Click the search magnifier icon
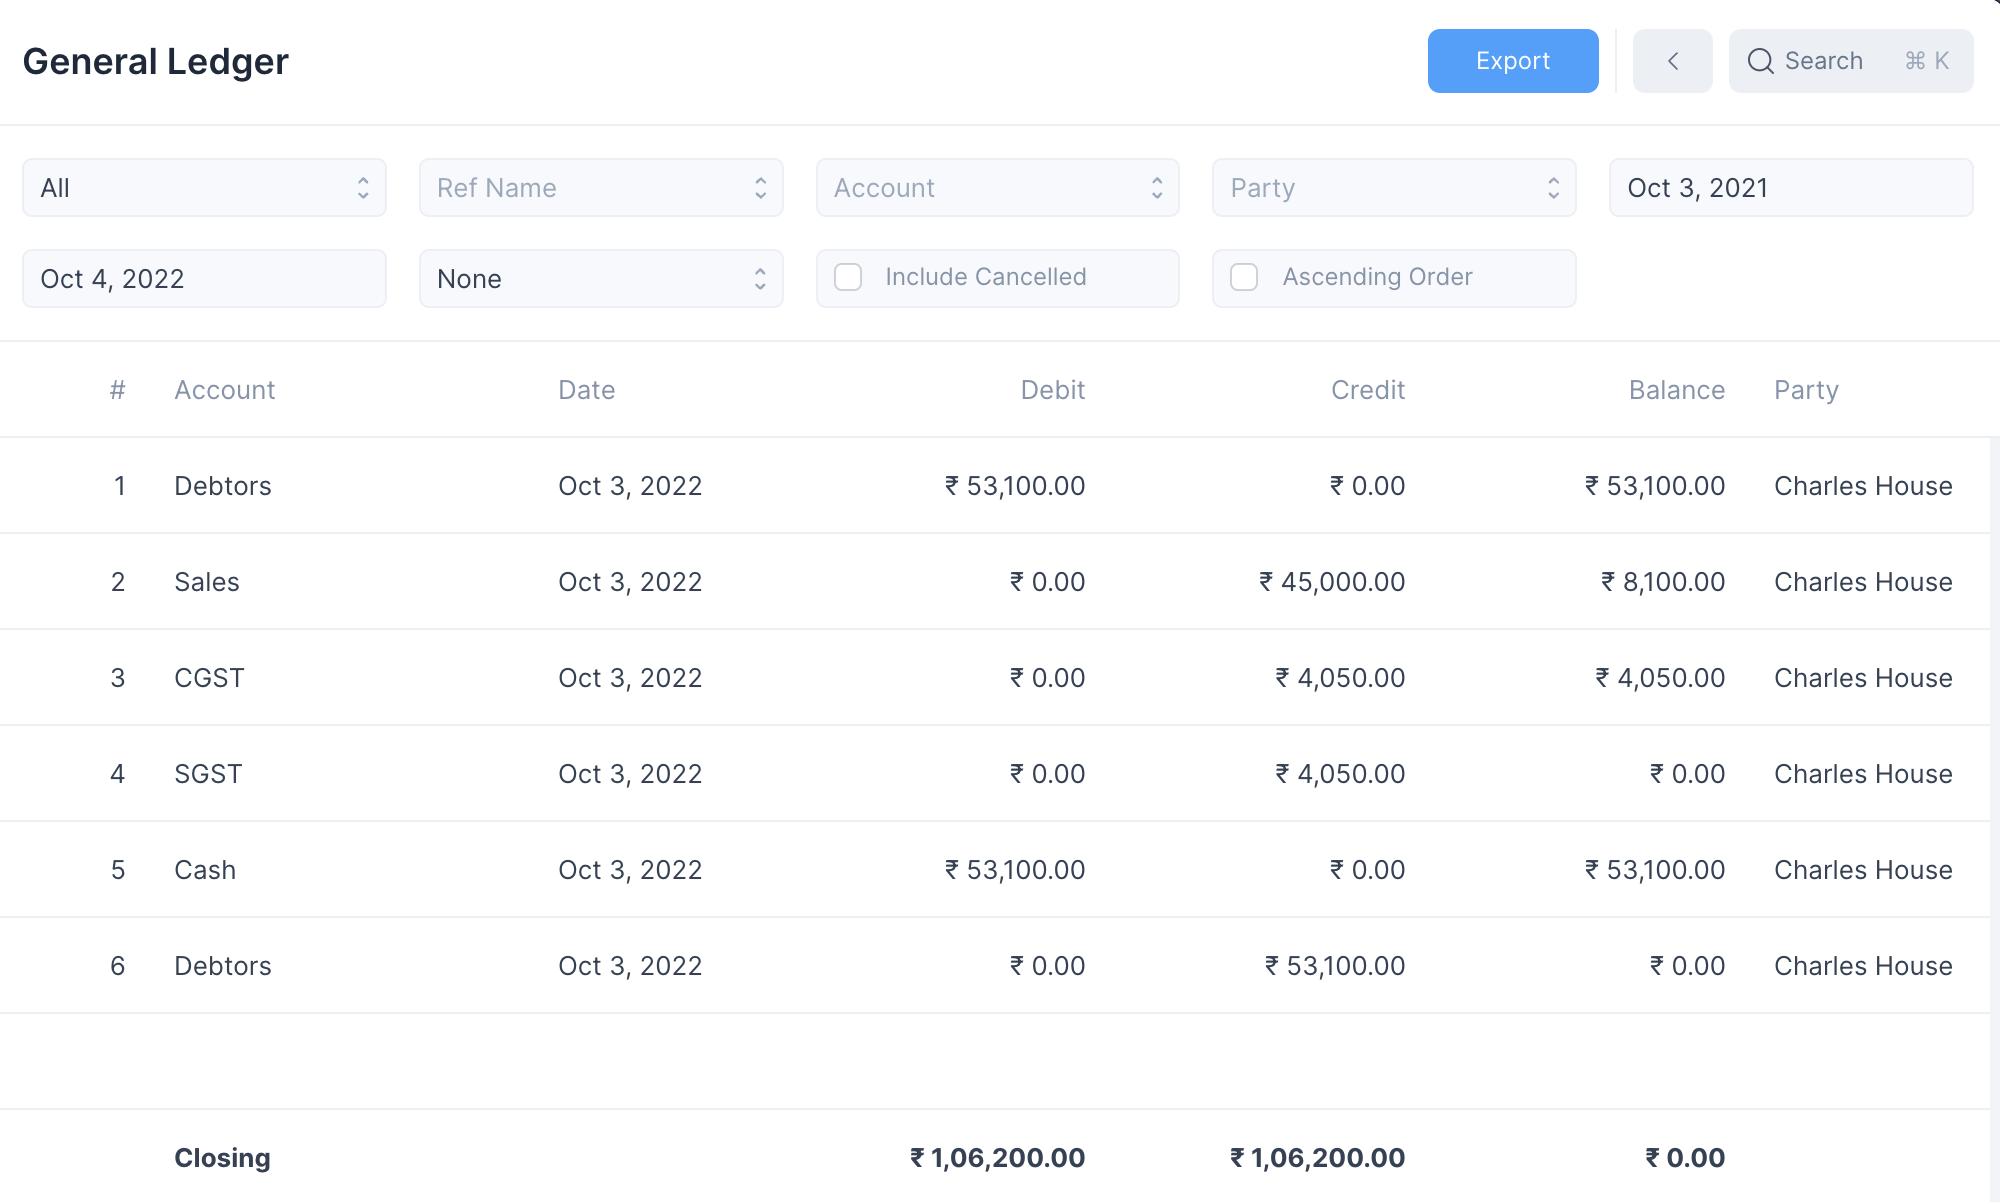Screen dimensions: 2000x1204 (1760, 61)
